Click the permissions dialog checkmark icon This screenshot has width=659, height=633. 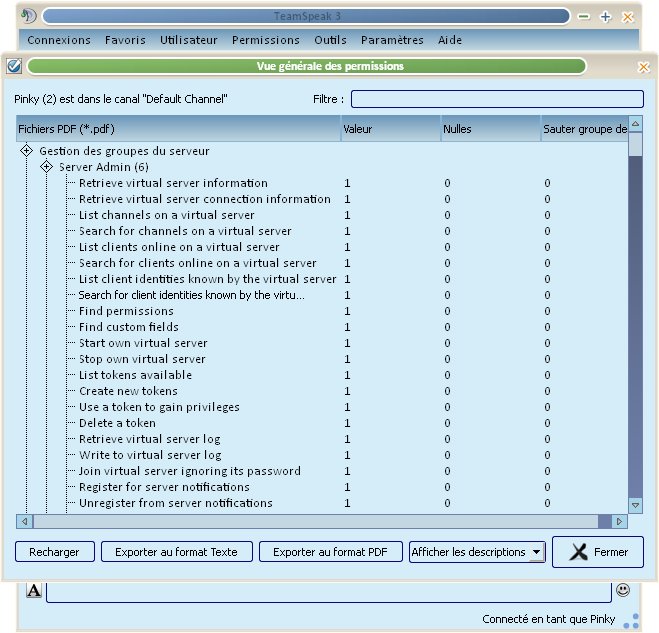click(x=14, y=67)
